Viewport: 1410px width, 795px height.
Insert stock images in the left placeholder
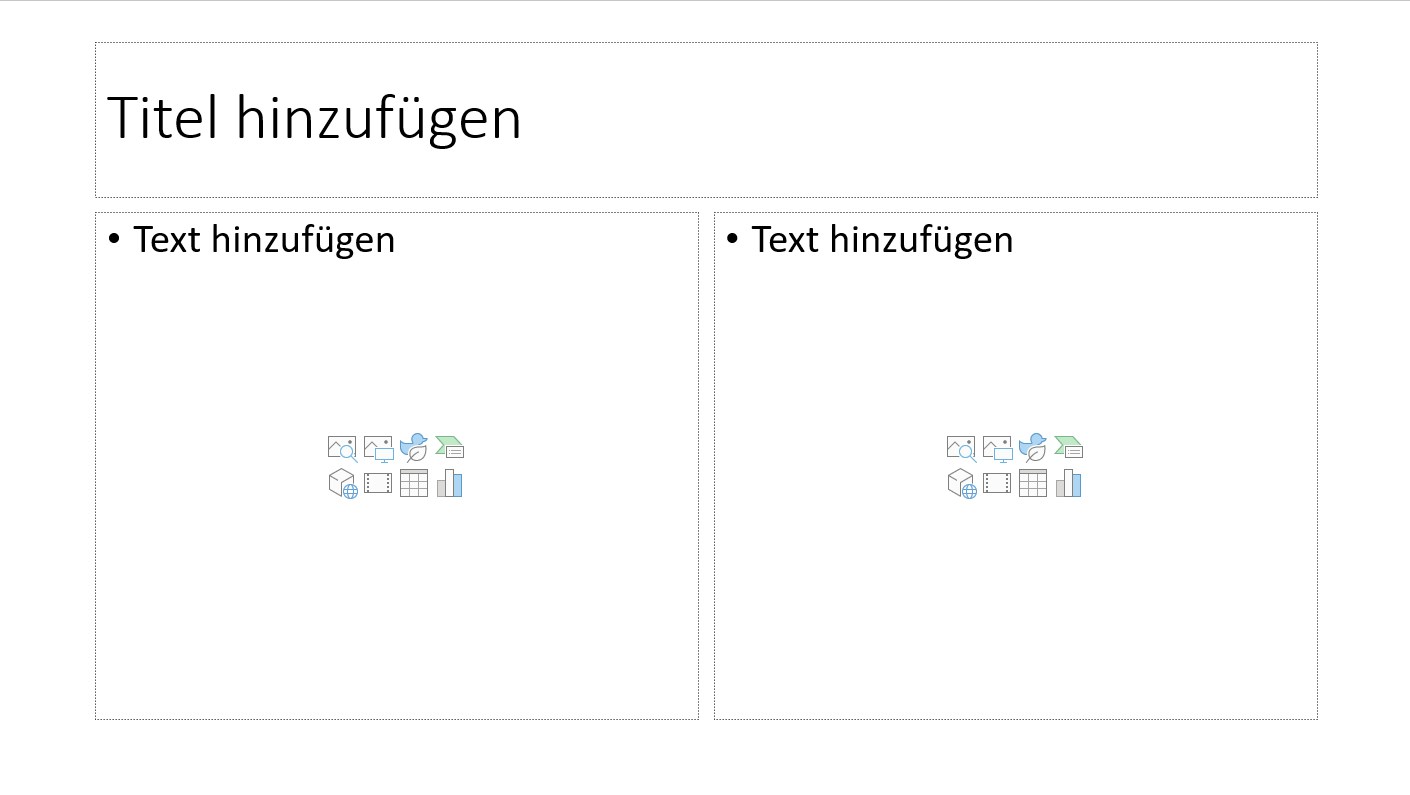click(x=341, y=447)
